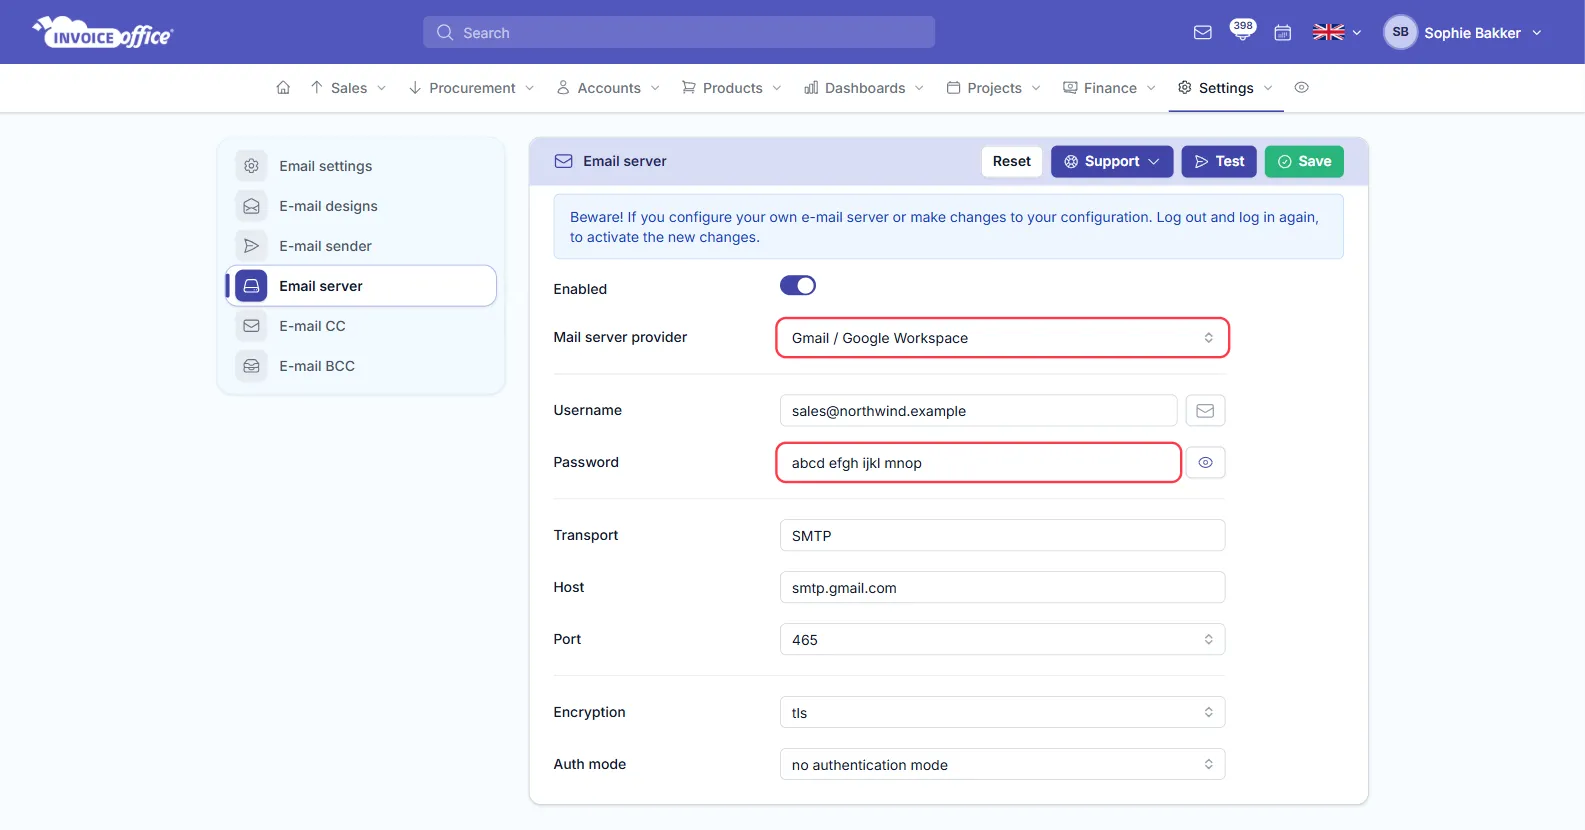Open the Port dropdown showing 465
Screen dimensions: 1585x830
[x=1002, y=640]
